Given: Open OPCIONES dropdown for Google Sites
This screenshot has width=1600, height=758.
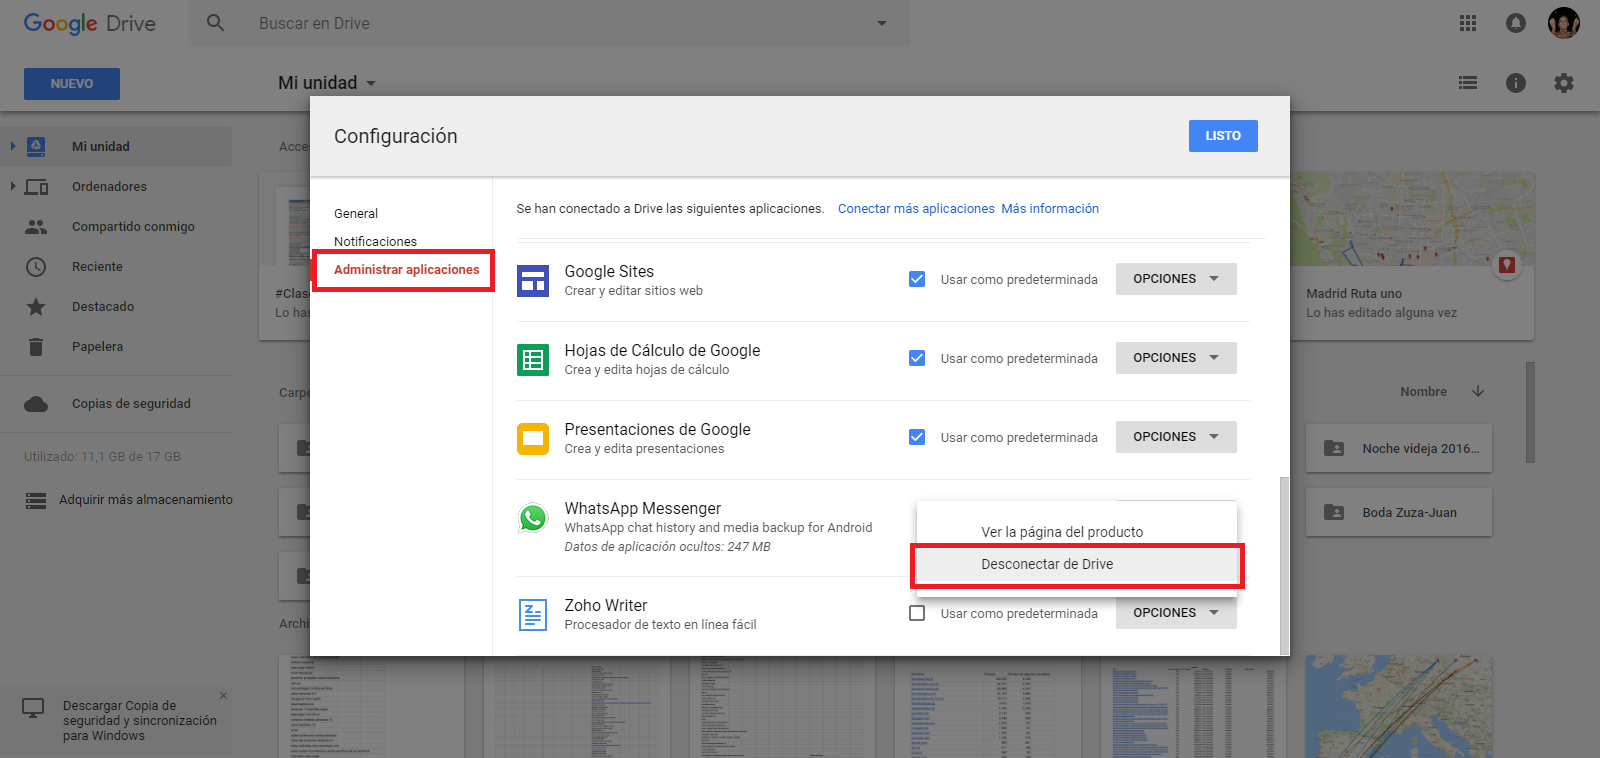Looking at the screenshot, I should click(1176, 279).
